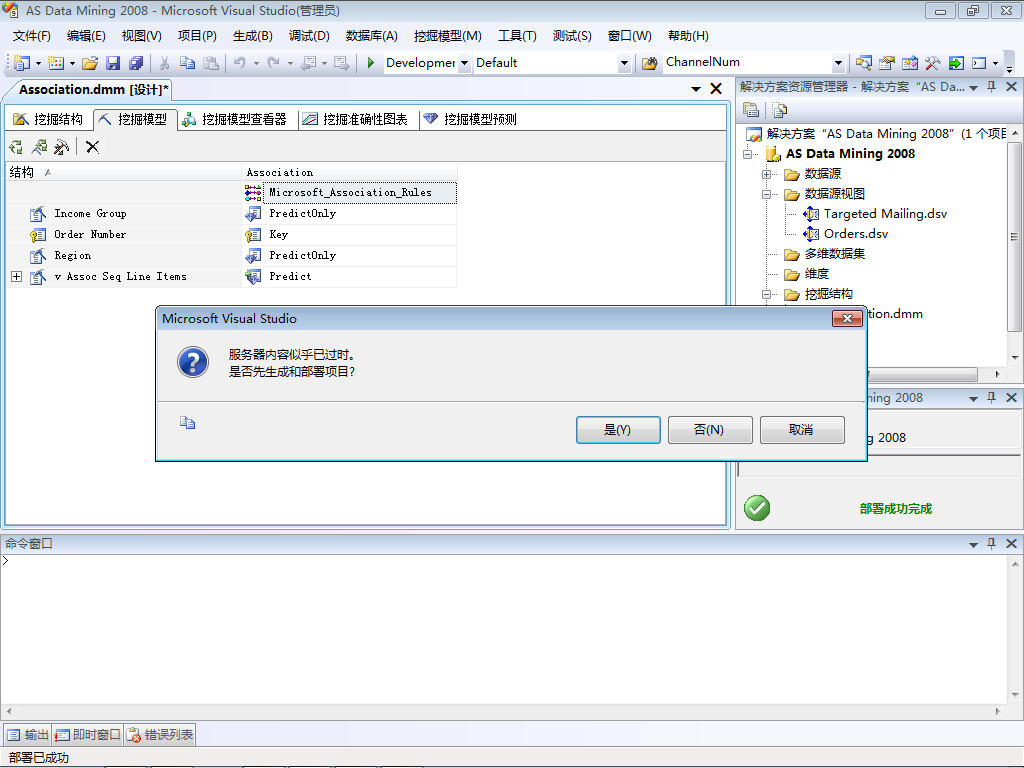1024x768 pixels.
Task: Open the 数据库(A) menu
Action: coord(372,36)
